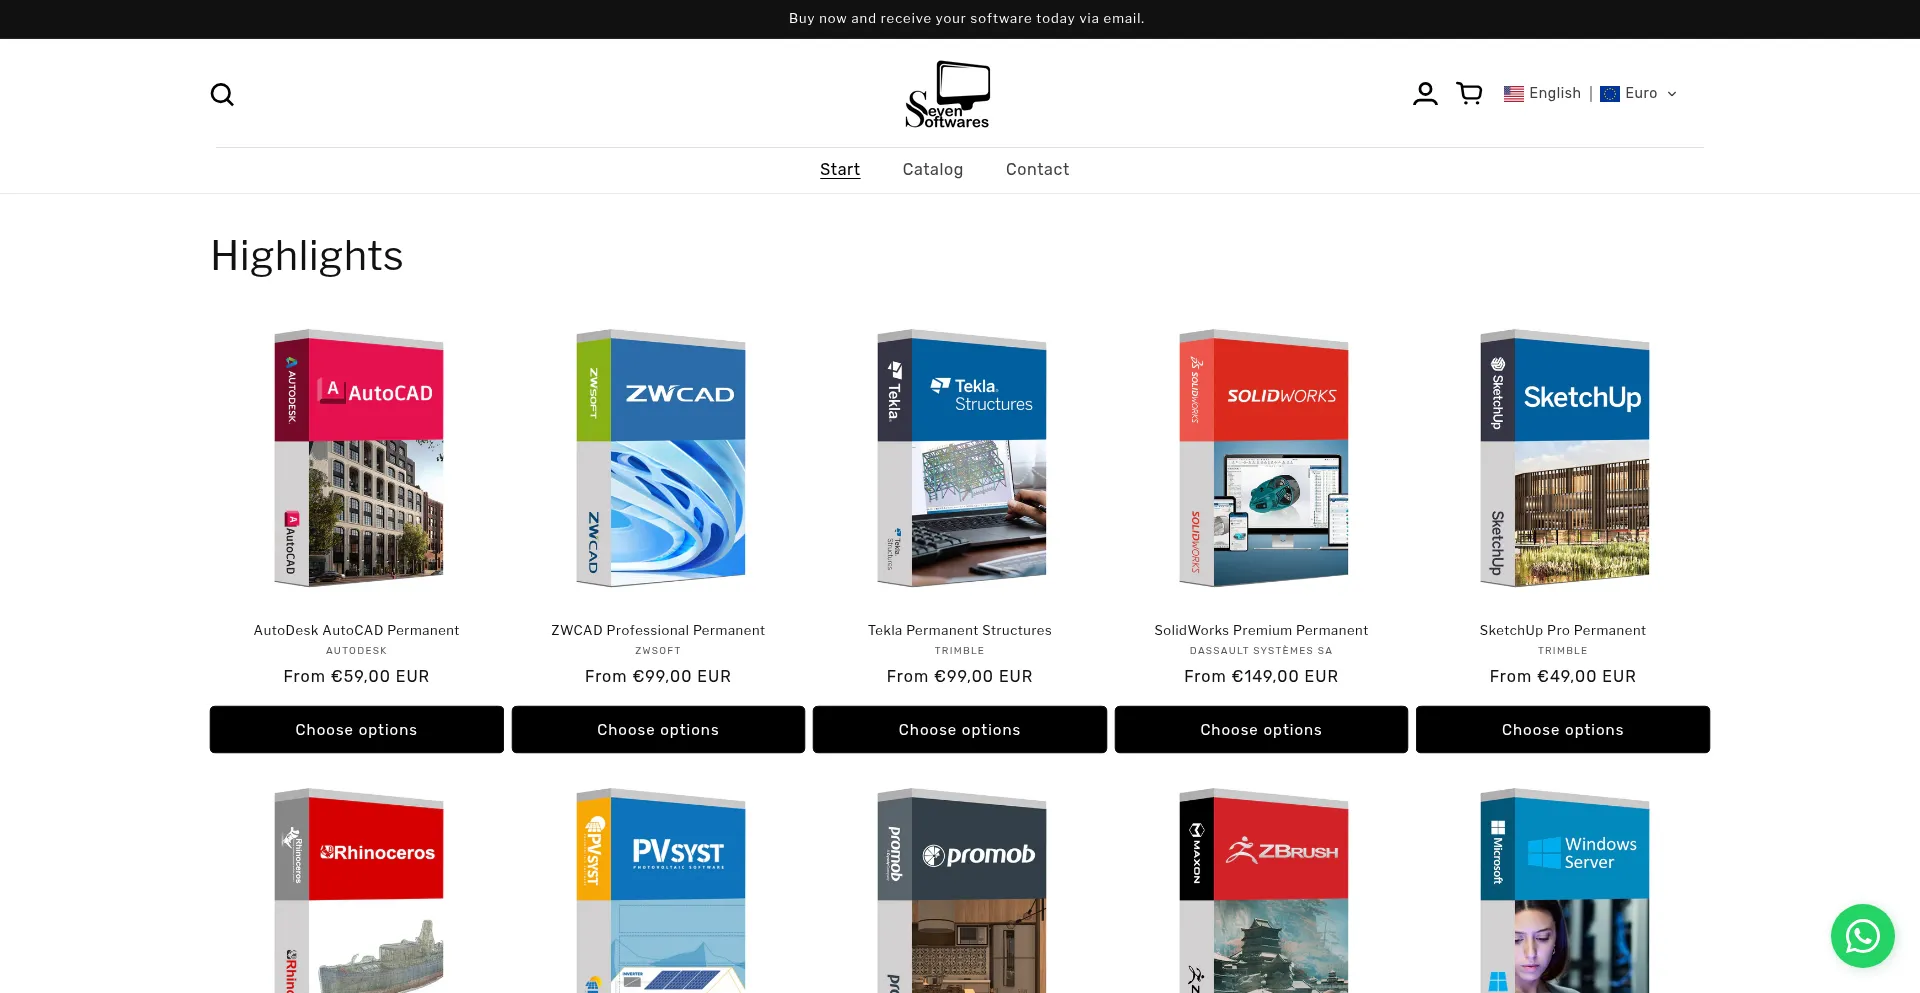Open the shopping cart icon

click(1469, 94)
